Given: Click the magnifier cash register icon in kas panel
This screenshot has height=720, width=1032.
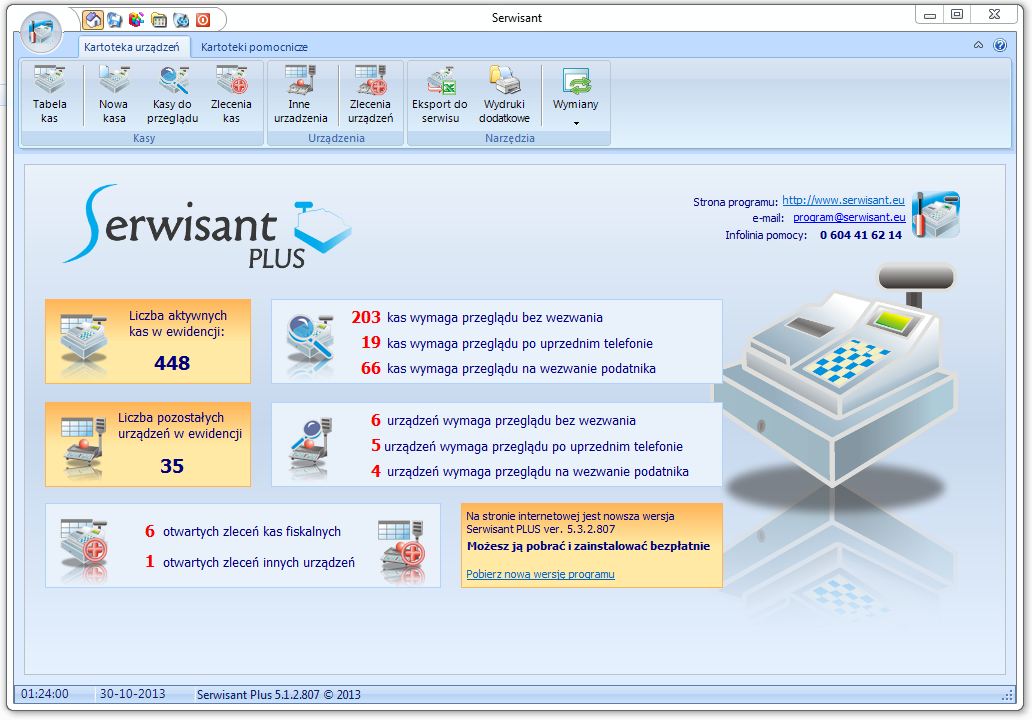Looking at the screenshot, I should point(310,344).
